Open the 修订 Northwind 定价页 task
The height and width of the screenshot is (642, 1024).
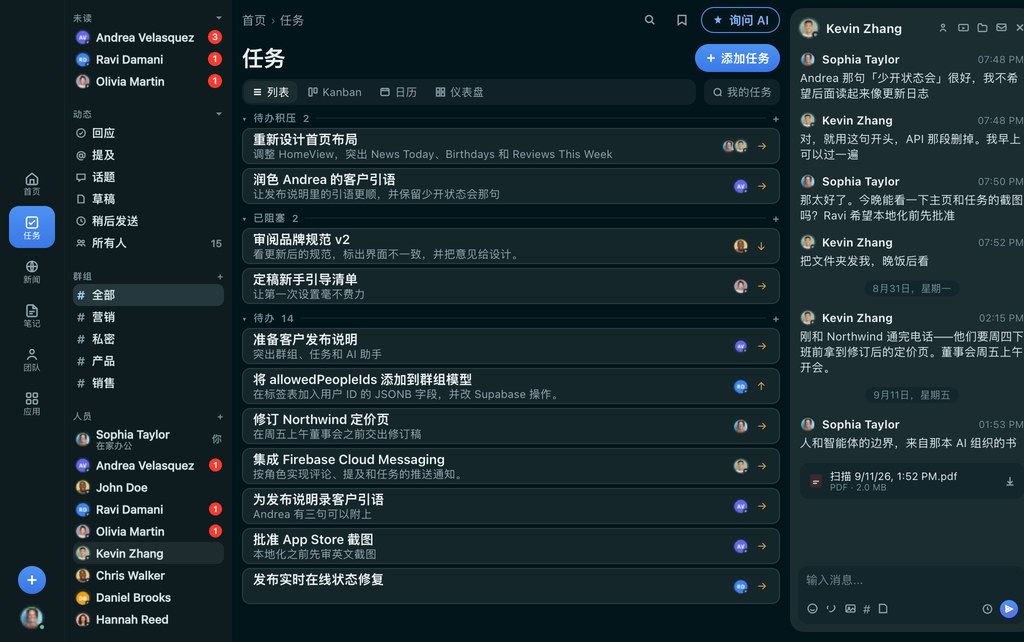[511, 426]
